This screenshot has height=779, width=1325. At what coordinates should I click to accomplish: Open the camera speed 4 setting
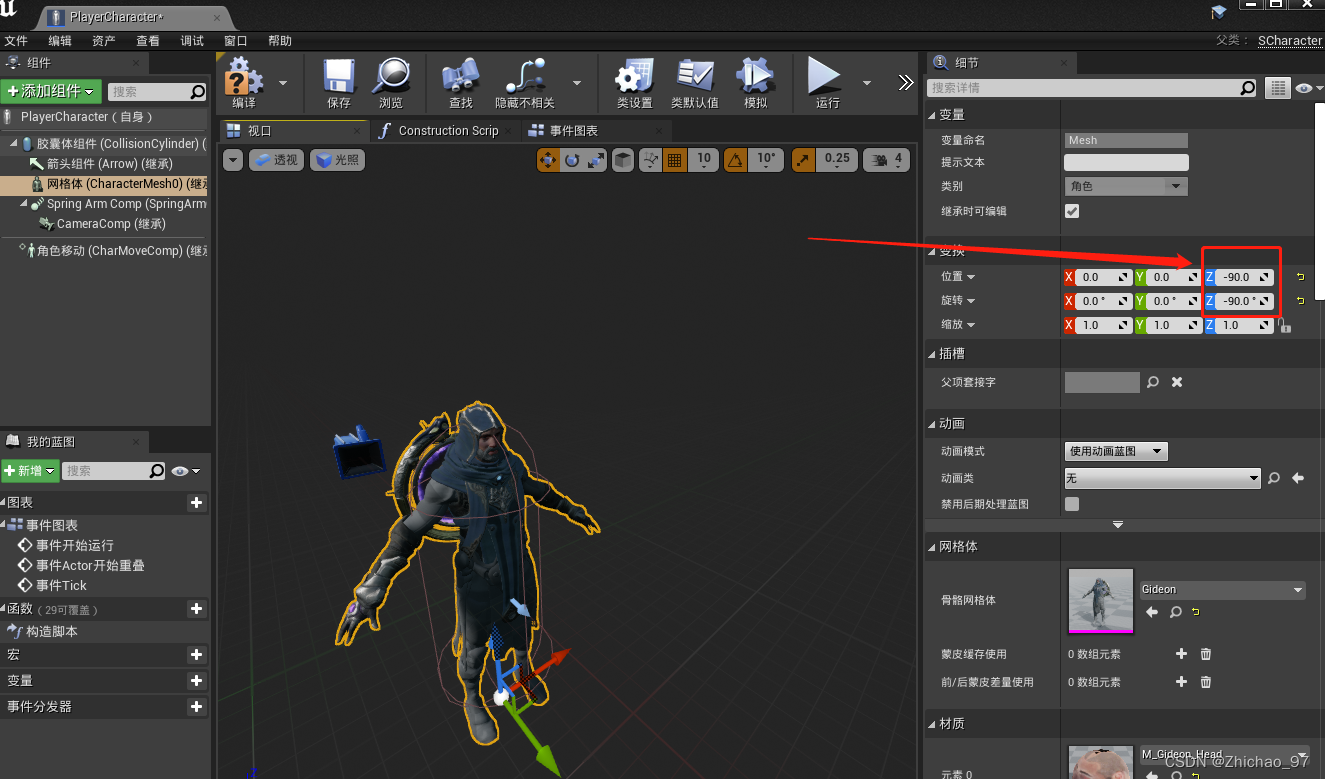[x=887, y=159]
